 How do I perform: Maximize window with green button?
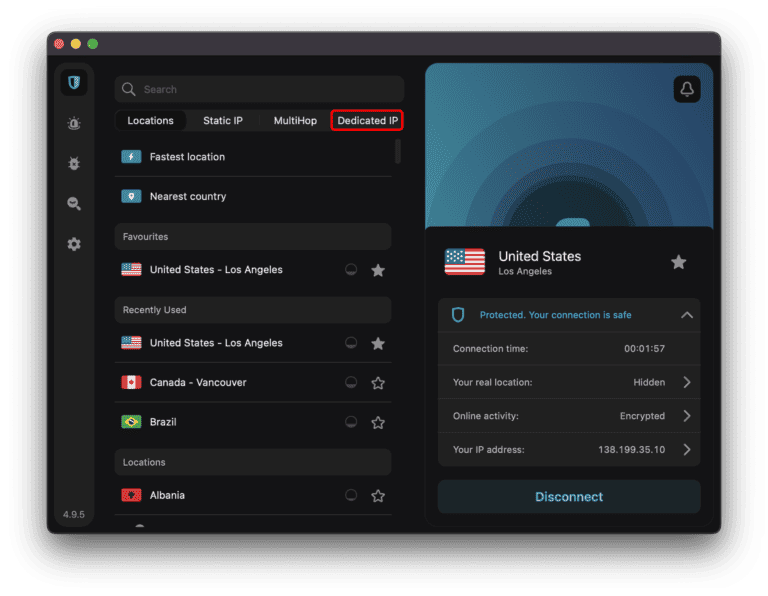tap(93, 44)
